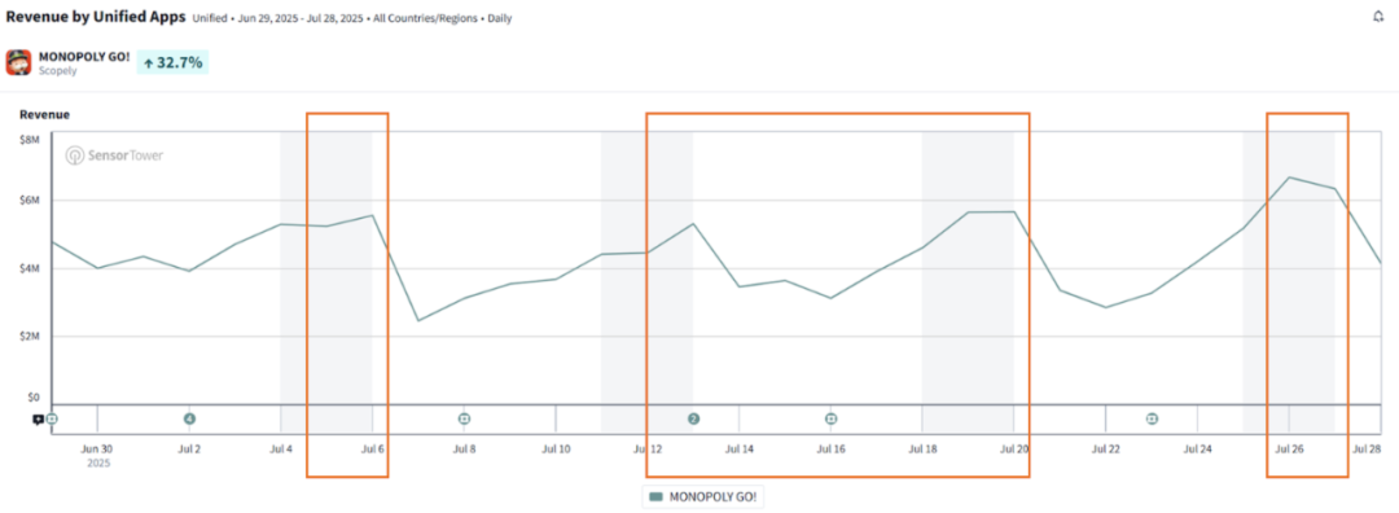Toggle the MONOPOLY GO! legend series label

[x=710, y=496]
